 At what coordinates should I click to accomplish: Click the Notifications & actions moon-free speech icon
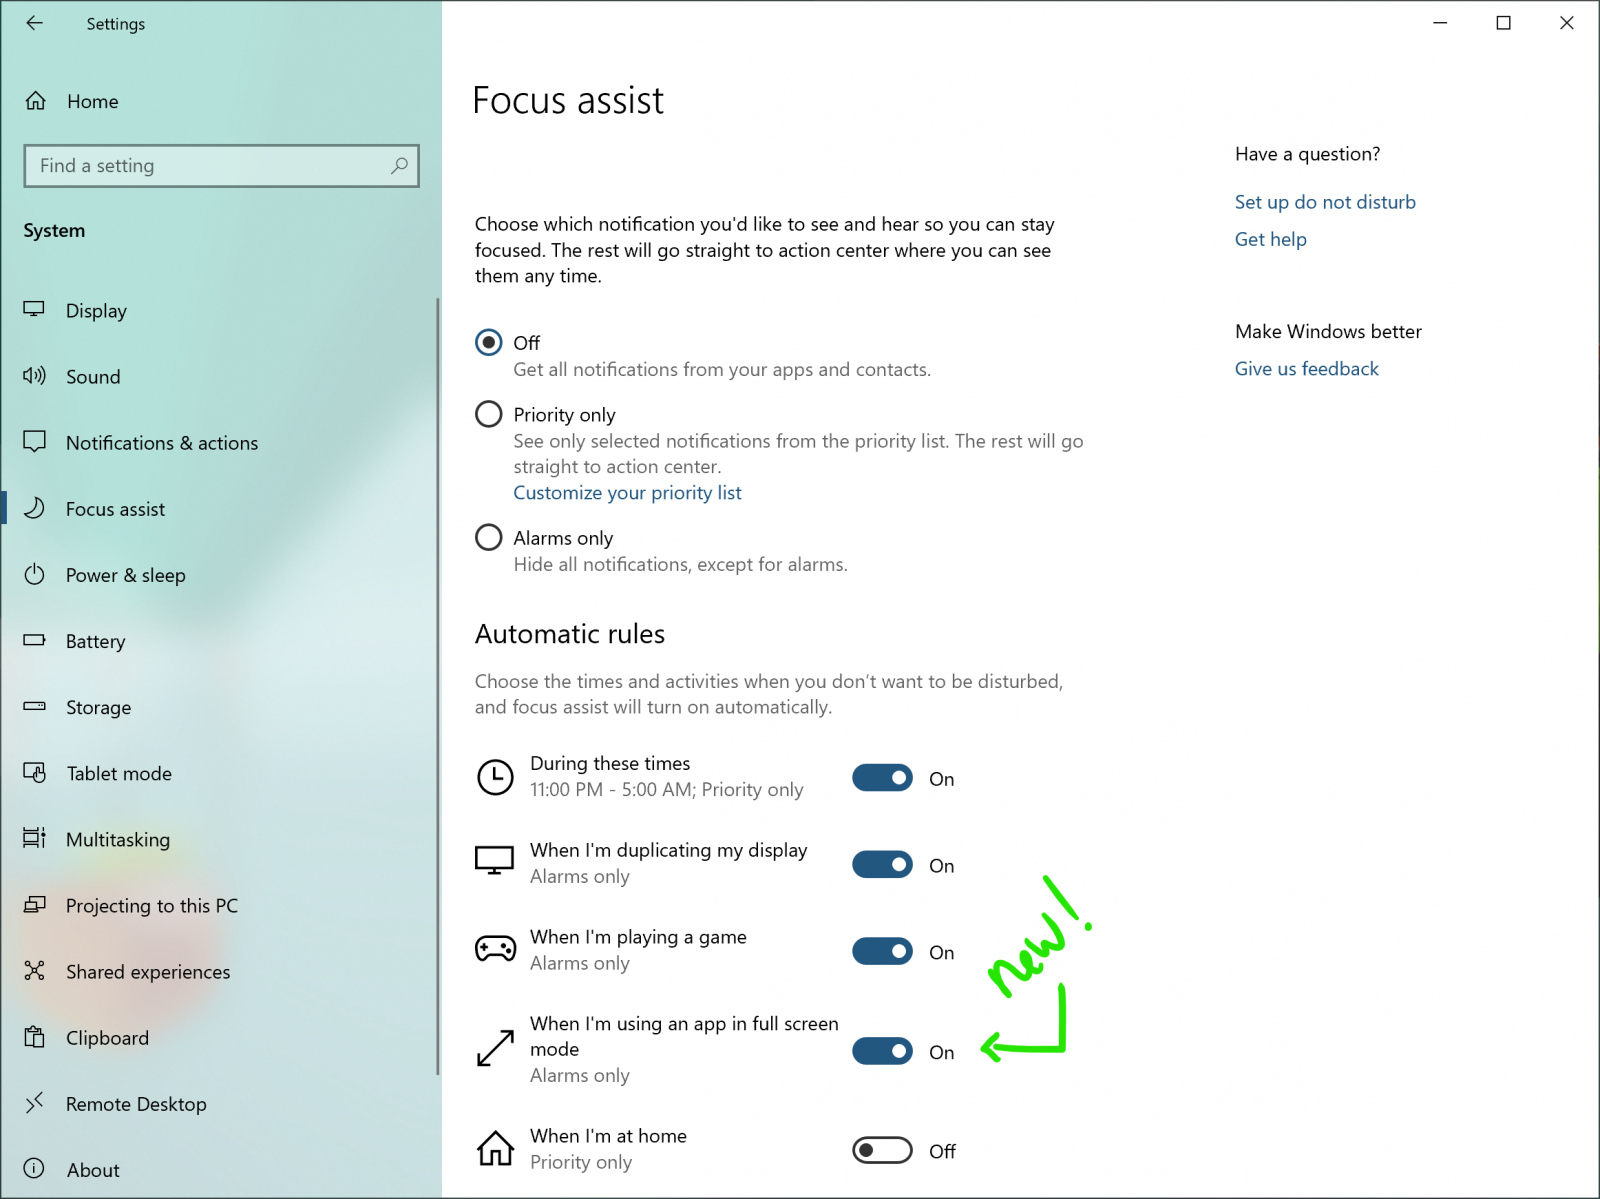pyautogui.click(x=35, y=442)
